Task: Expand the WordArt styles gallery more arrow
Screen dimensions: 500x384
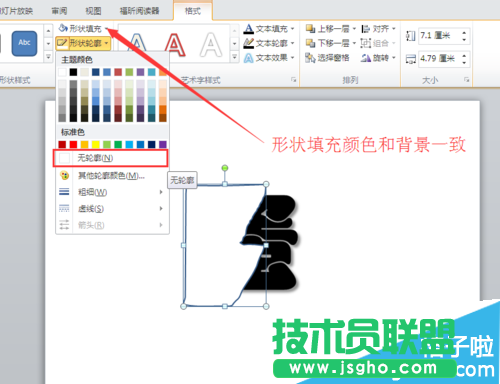Action: [235, 57]
